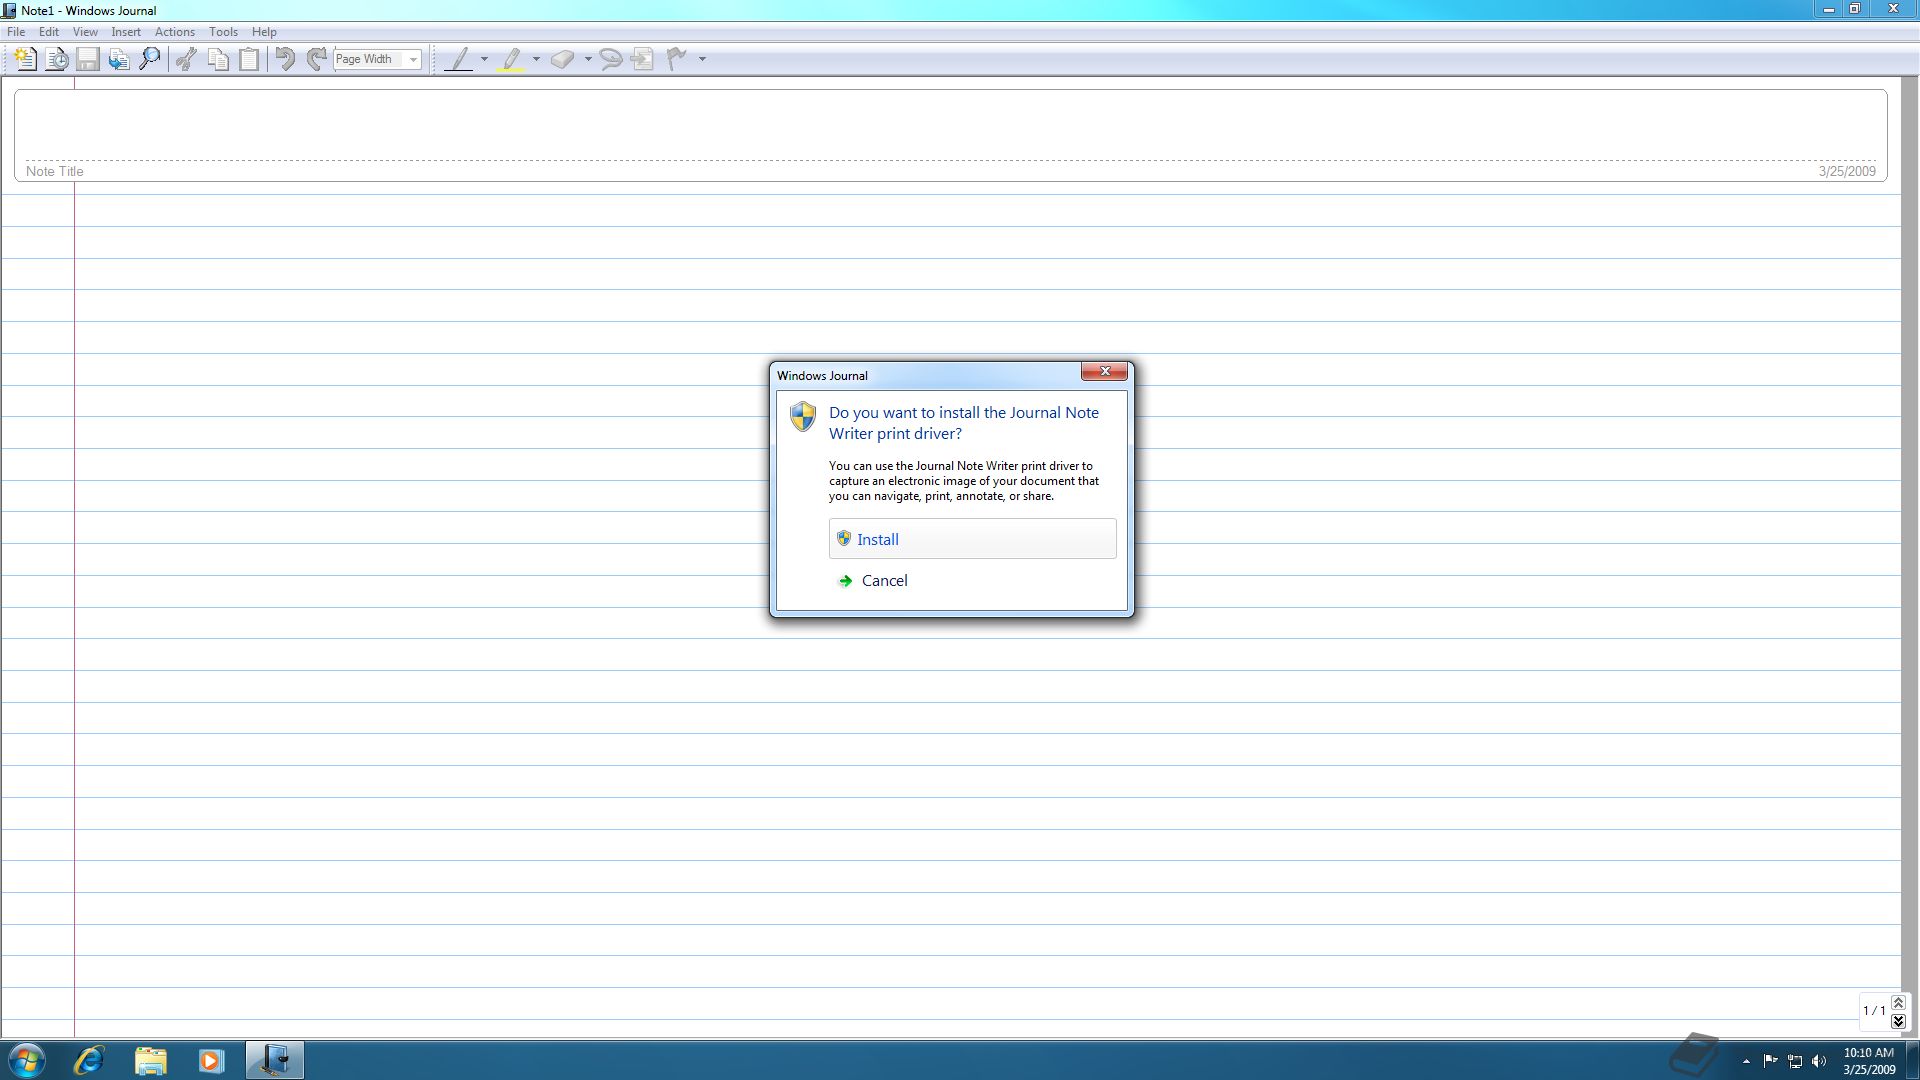The image size is (1920, 1080).
Task: Open the Tools menu
Action: point(223,32)
